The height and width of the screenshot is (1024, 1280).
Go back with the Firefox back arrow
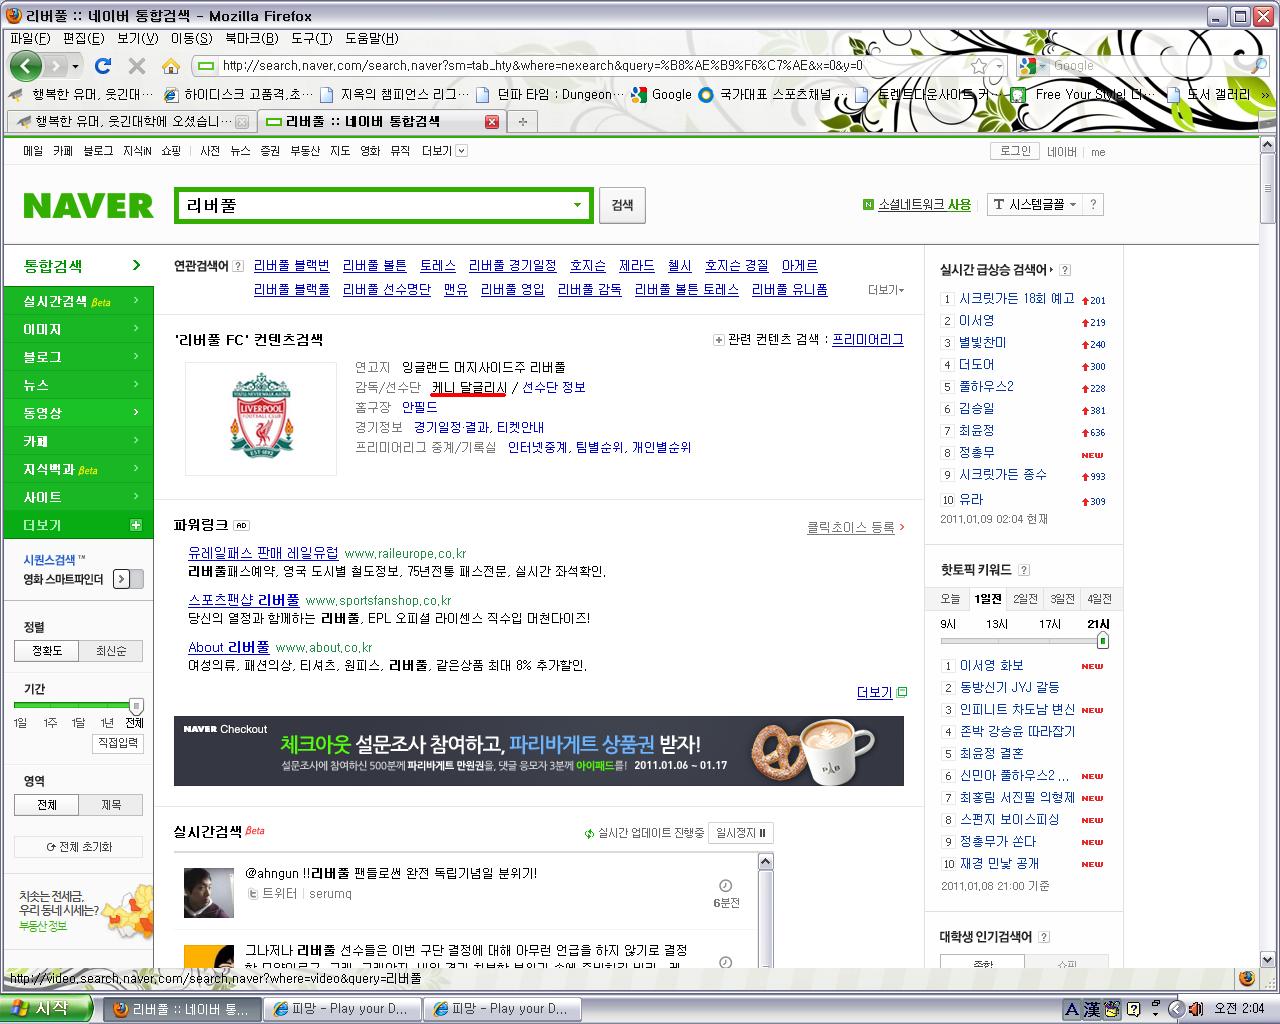(x=26, y=66)
